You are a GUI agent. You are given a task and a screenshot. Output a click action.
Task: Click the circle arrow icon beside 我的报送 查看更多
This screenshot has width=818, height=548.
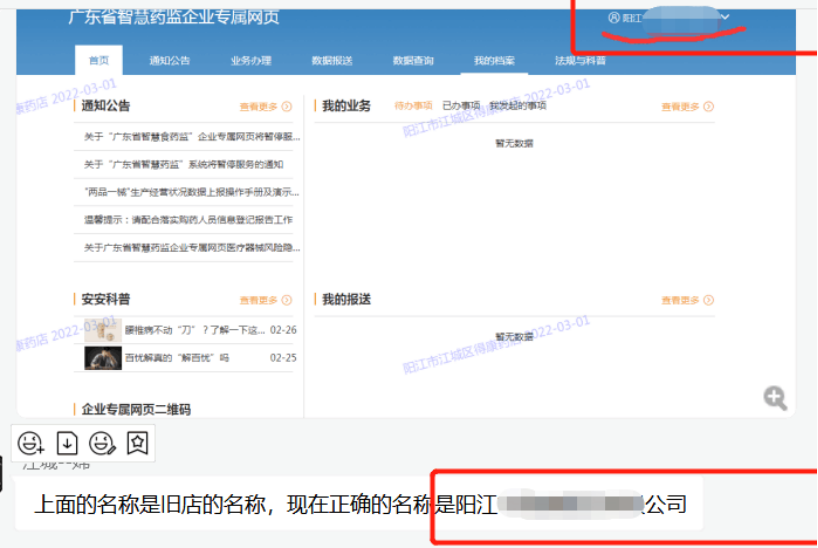click(708, 300)
